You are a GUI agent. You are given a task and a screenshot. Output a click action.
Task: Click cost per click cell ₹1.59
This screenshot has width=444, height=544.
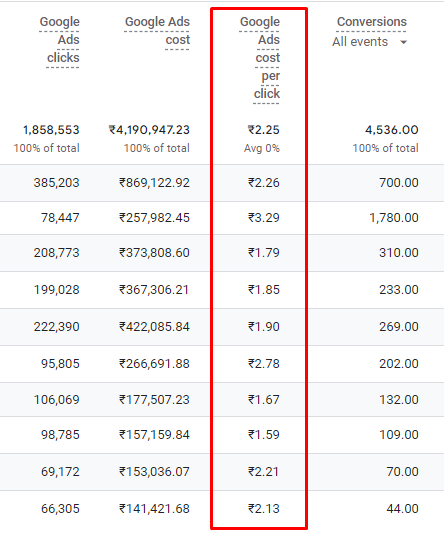coord(264,435)
